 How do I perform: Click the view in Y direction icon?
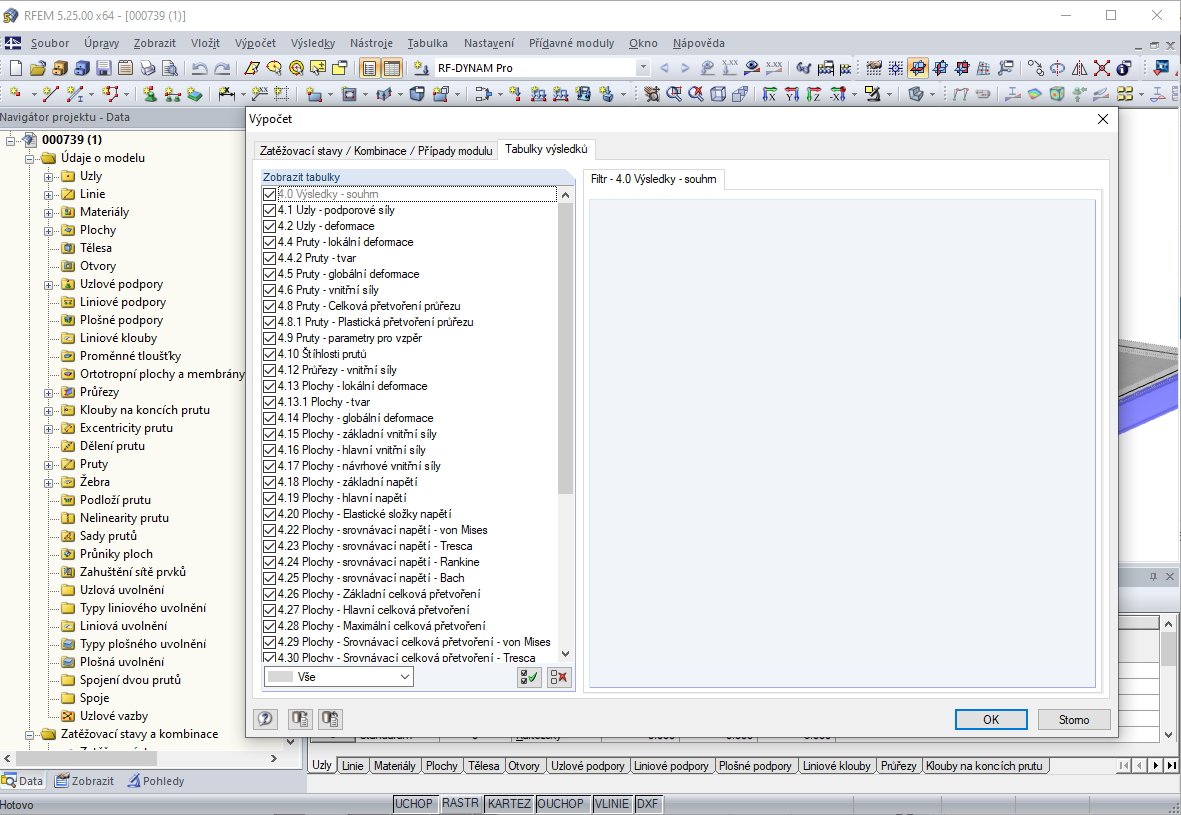click(792, 94)
